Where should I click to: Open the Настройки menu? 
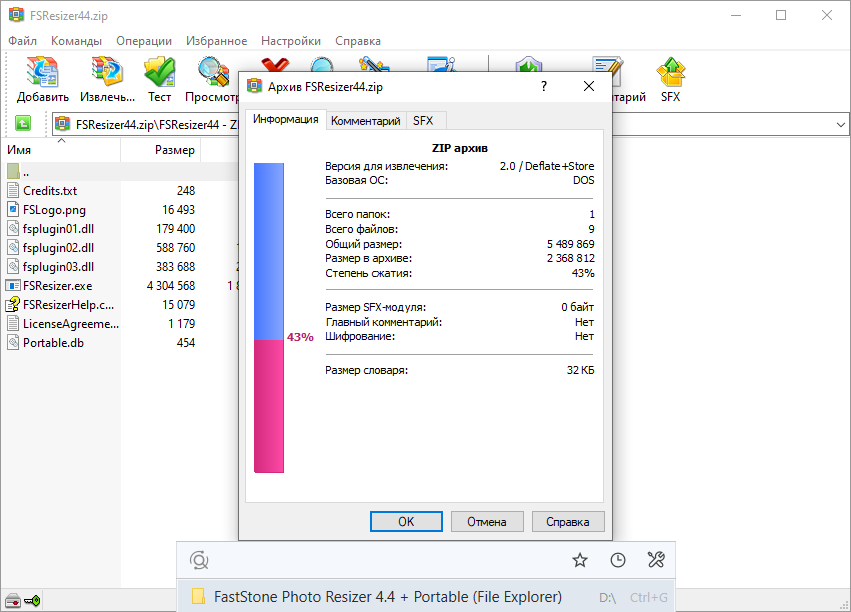click(291, 41)
